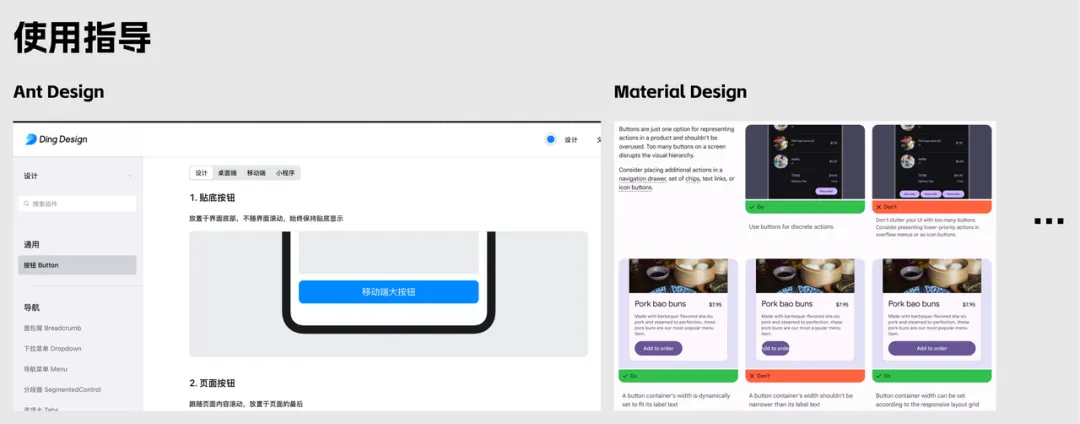The height and width of the screenshot is (424, 1080).
Task: Select 按钮 Button in the sidebar
Action: [x=77, y=265]
